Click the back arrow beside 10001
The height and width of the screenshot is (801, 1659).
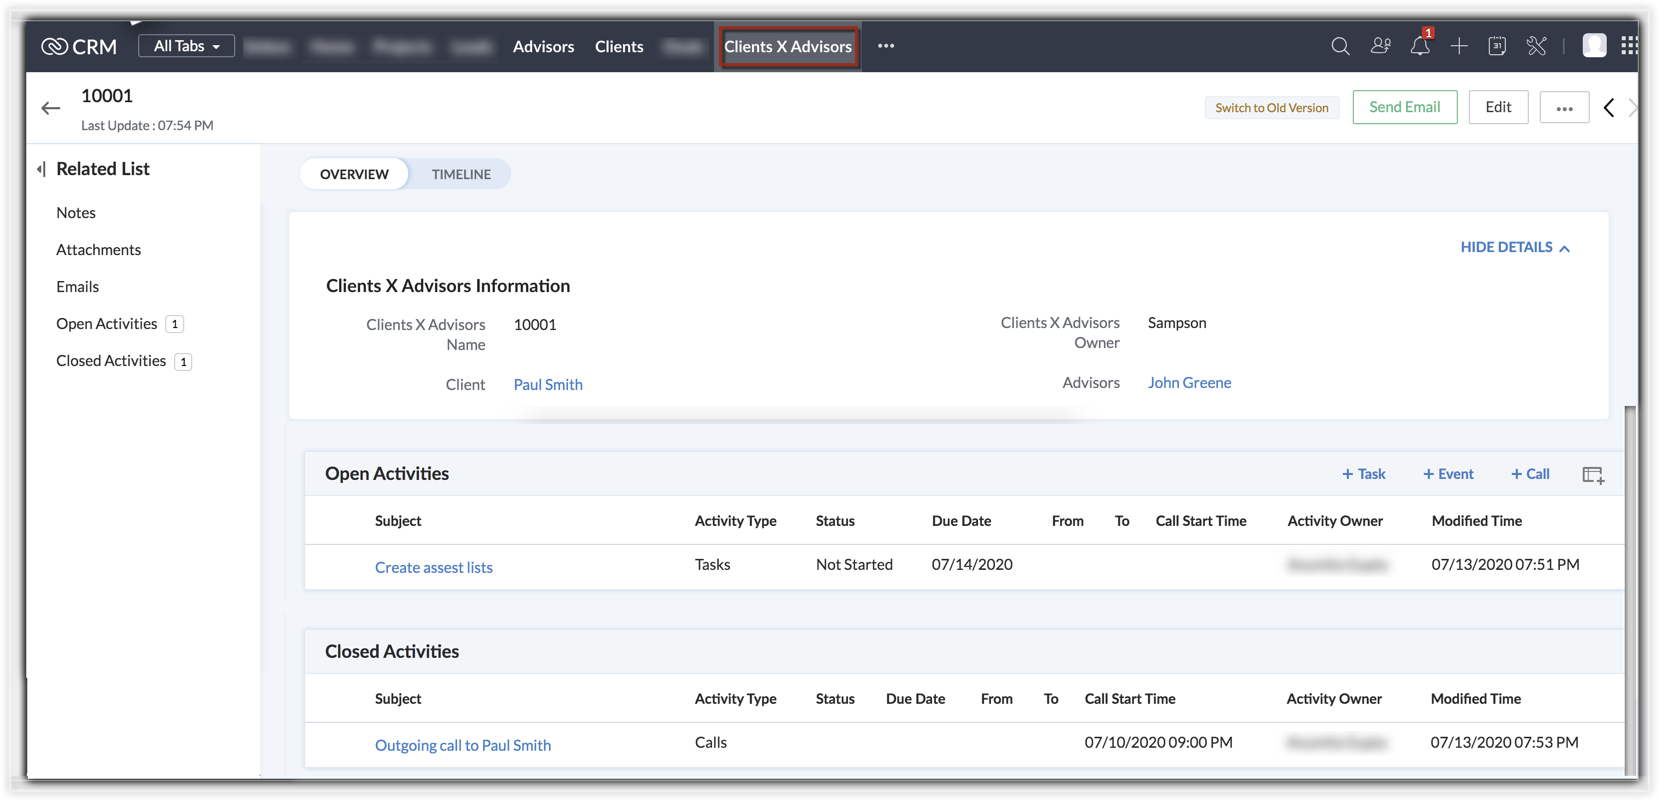click(51, 108)
